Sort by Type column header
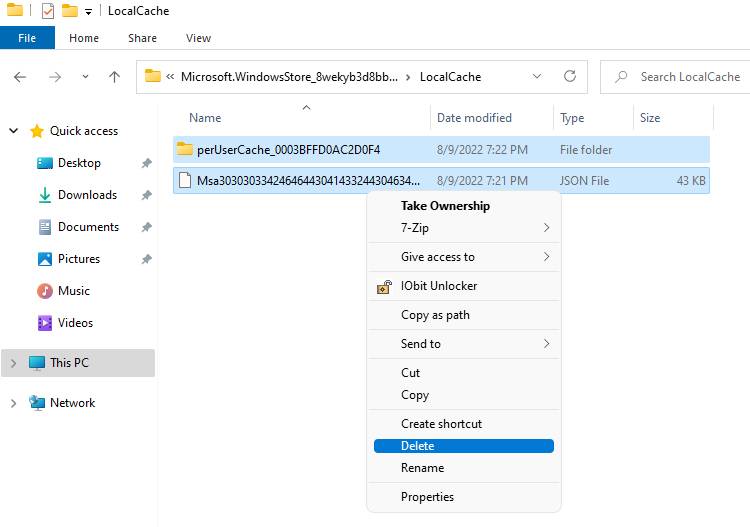This screenshot has width=750, height=527. pos(572,118)
